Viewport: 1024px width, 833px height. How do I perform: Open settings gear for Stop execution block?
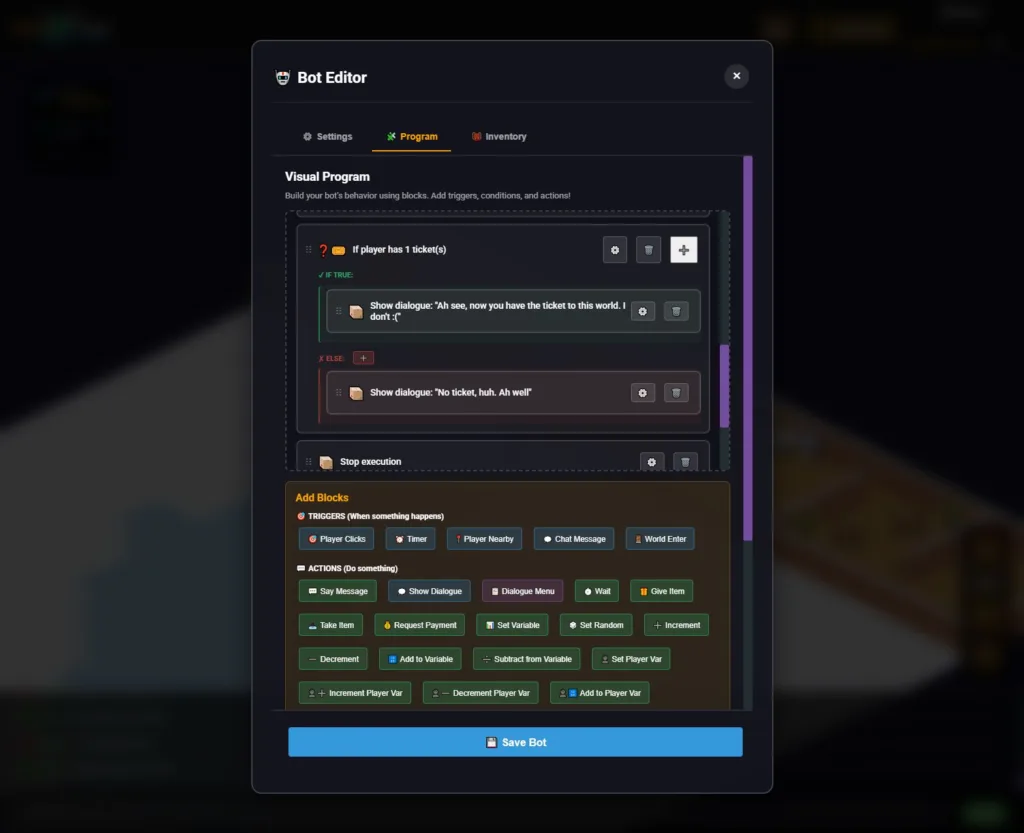click(651, 462)
